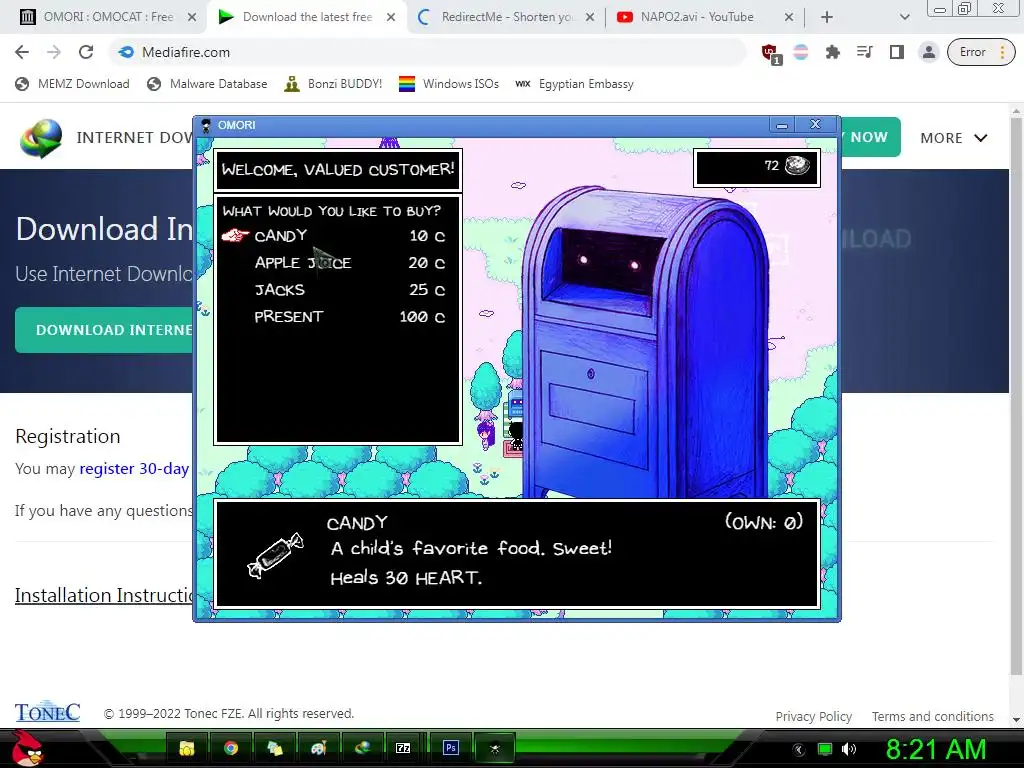
Task: Click the Installation Instructions heading link
Action: [x=104, y=595]
